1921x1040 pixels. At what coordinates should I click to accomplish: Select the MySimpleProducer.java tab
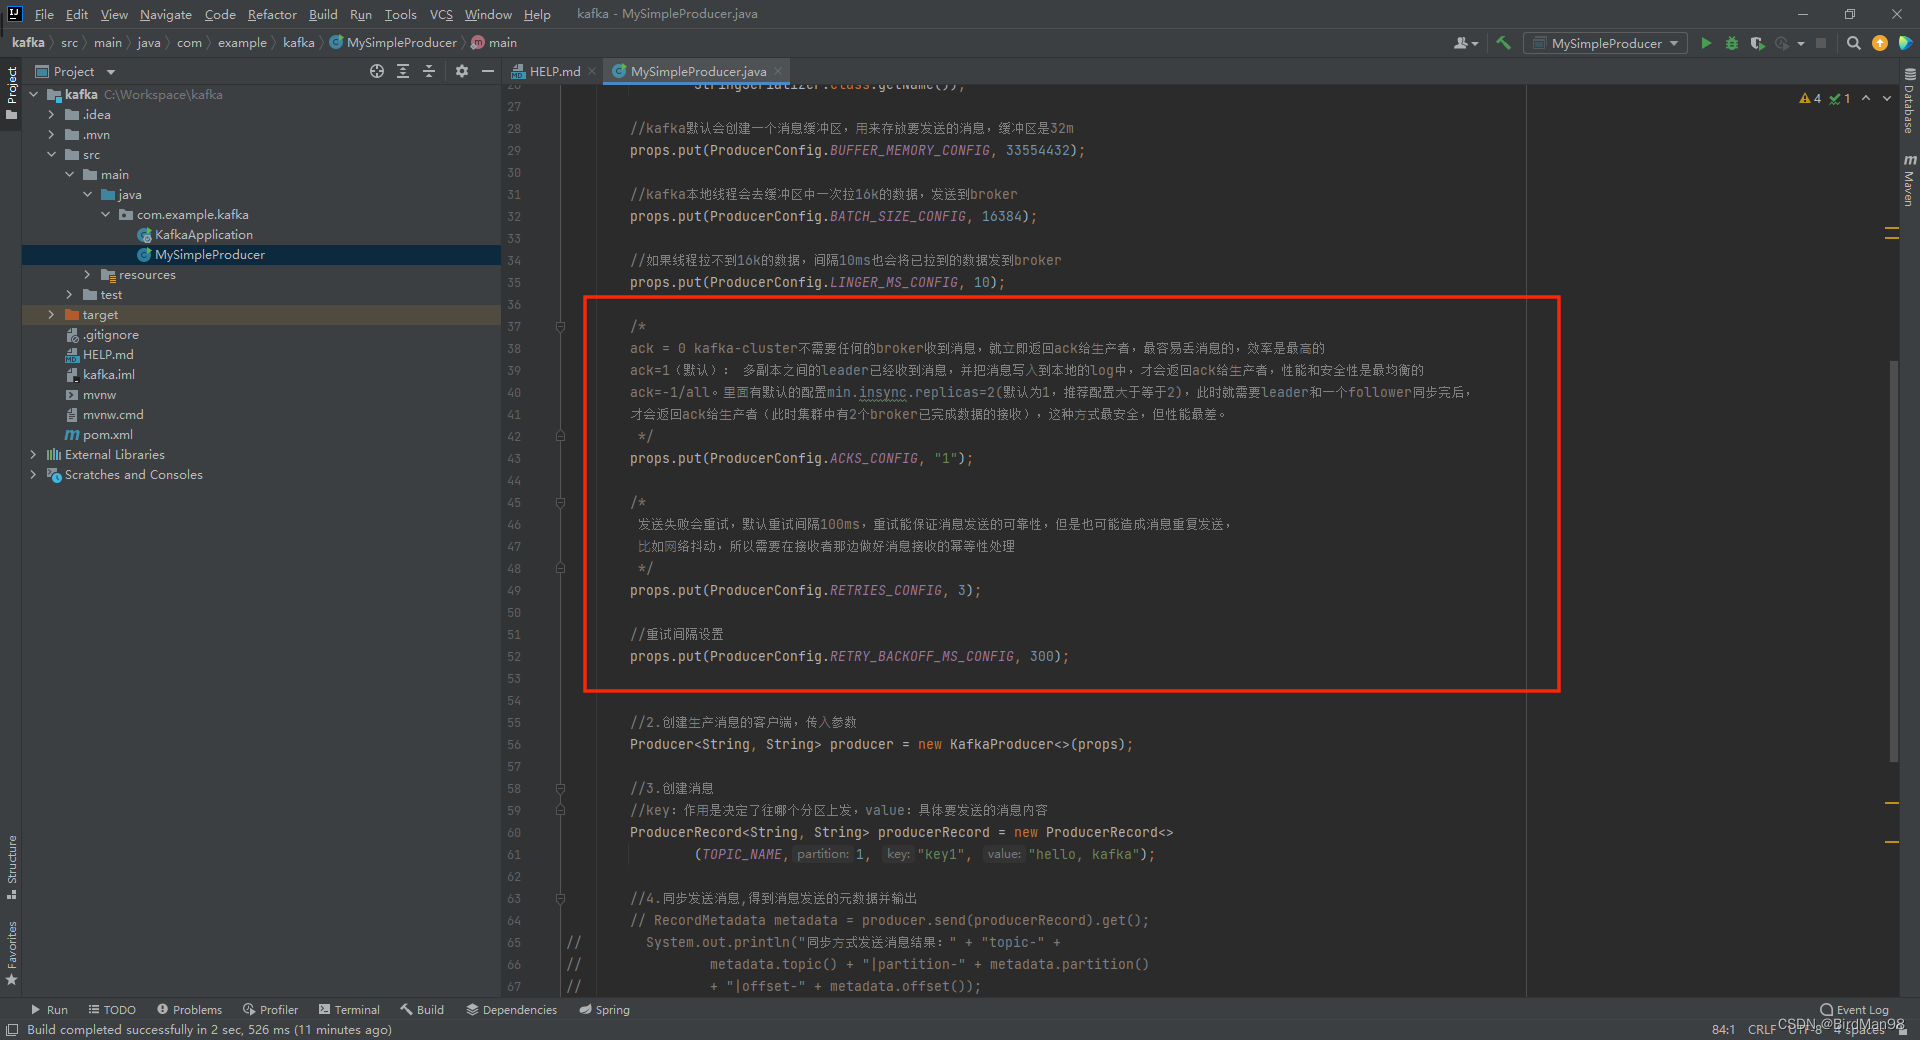(697, 71)
